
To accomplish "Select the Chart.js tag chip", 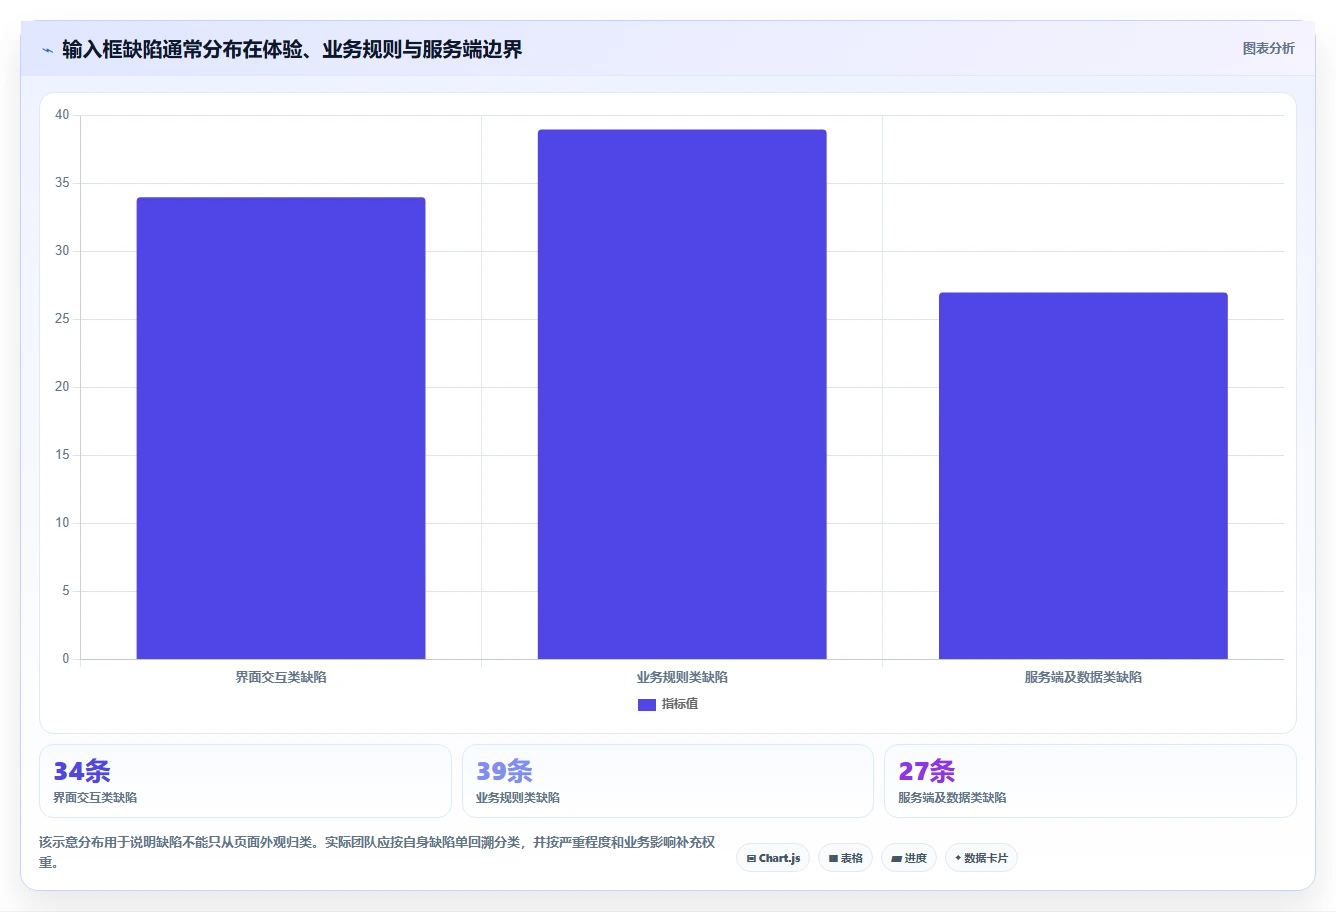I will [x=773, y=858].
